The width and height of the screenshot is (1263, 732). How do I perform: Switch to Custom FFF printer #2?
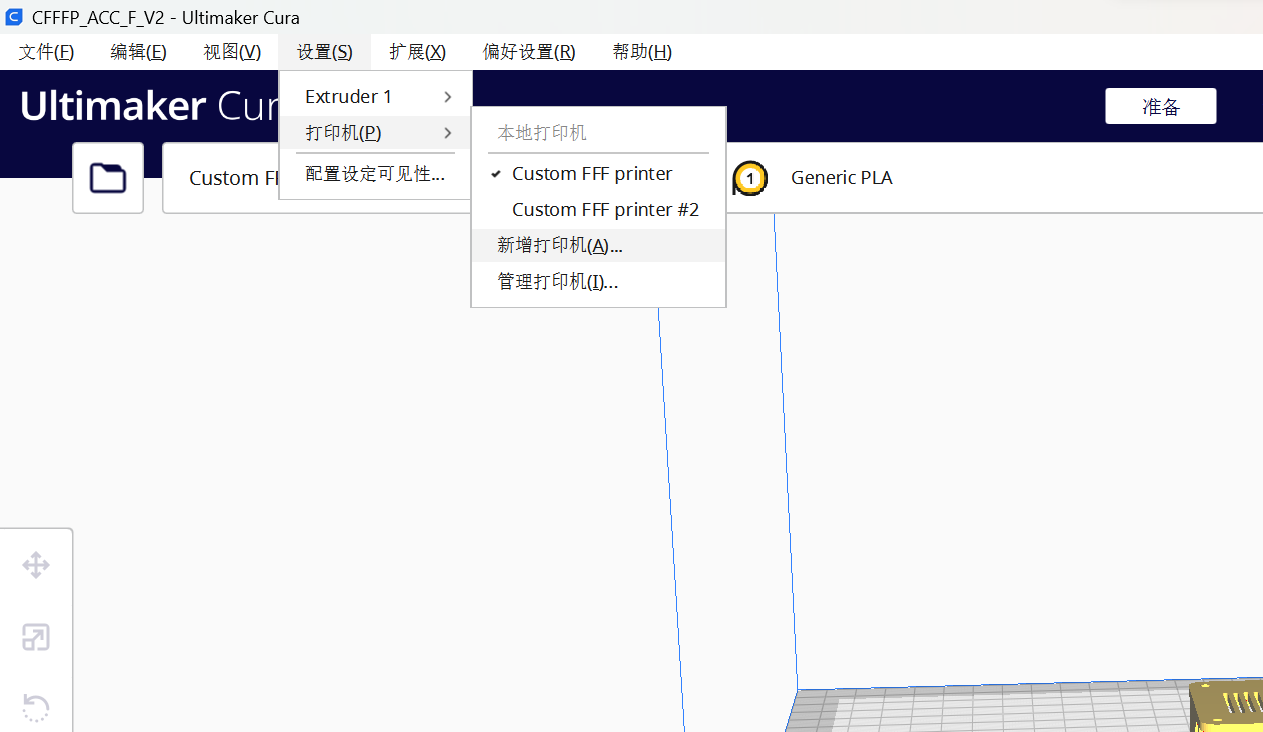(x=604, y=210)
